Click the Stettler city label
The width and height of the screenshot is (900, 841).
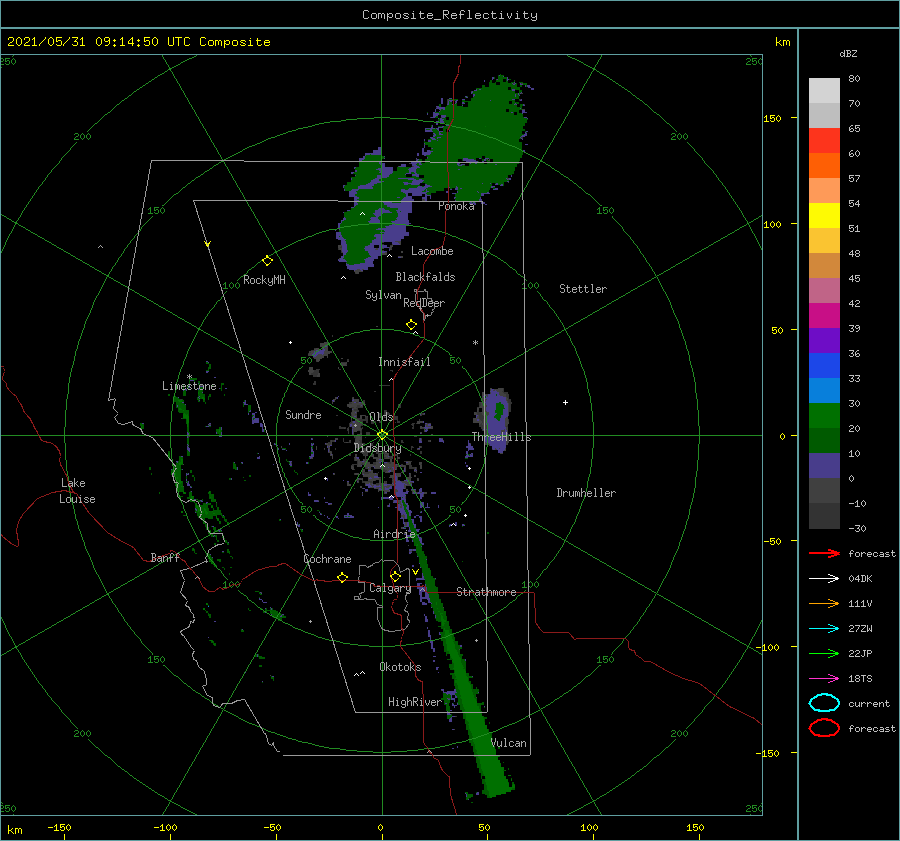[583, 289]
